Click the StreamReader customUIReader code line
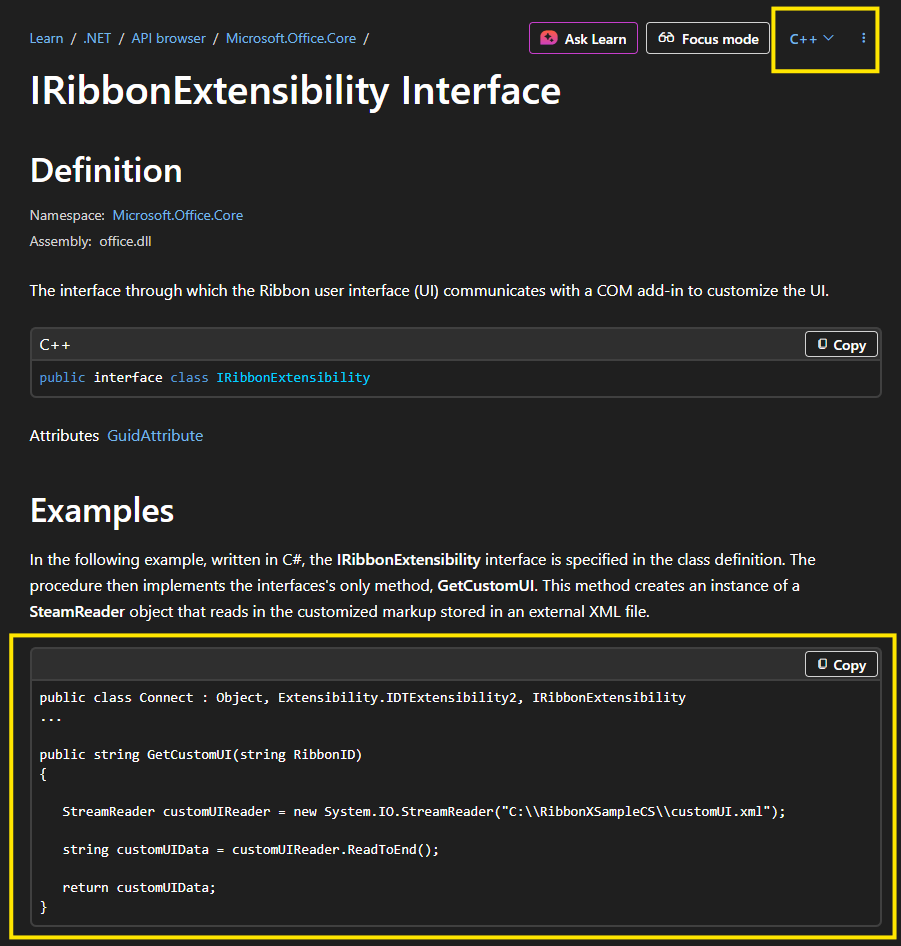This screenshot has height=946, width=901. point(423,812)
